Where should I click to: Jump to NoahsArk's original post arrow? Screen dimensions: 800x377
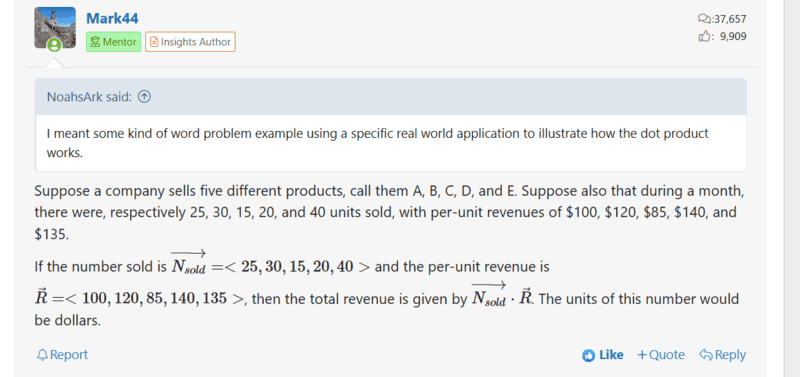tap(145, 96)
